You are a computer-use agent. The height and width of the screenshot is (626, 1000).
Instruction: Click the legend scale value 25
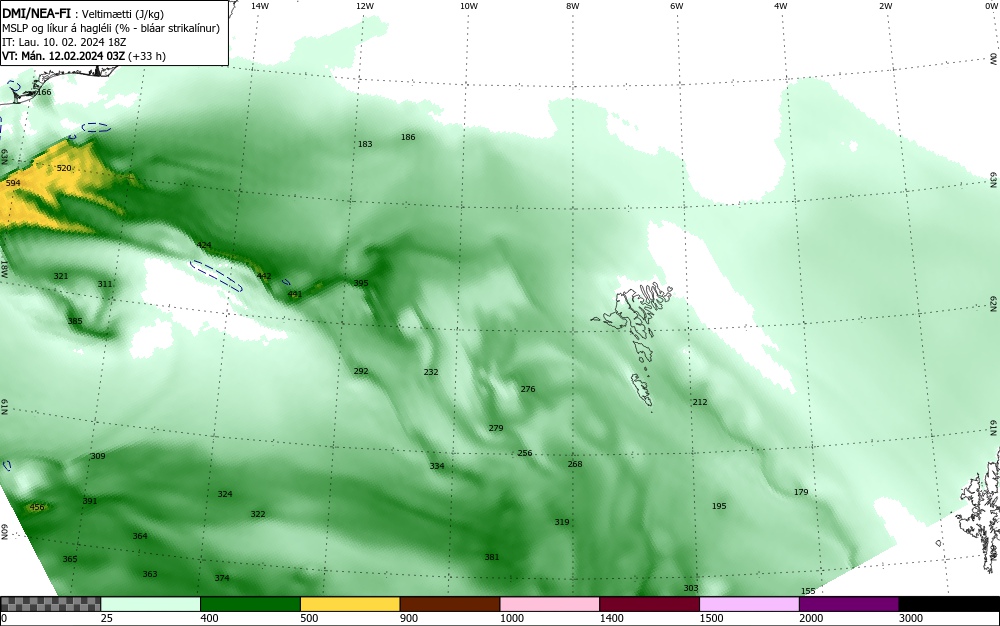tap(107, 618)
